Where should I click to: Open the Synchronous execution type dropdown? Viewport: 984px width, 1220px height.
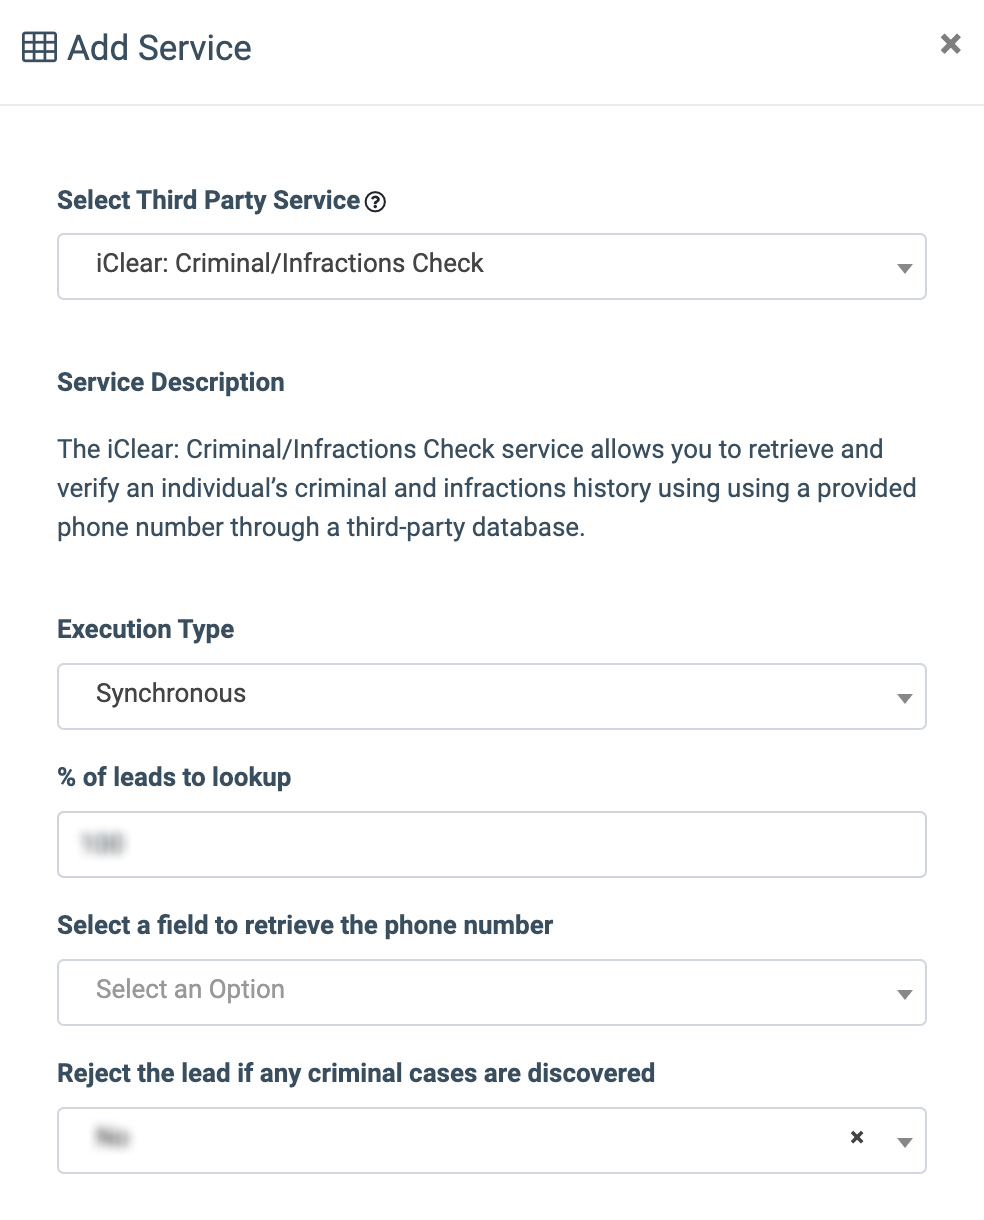coord(480,696)
